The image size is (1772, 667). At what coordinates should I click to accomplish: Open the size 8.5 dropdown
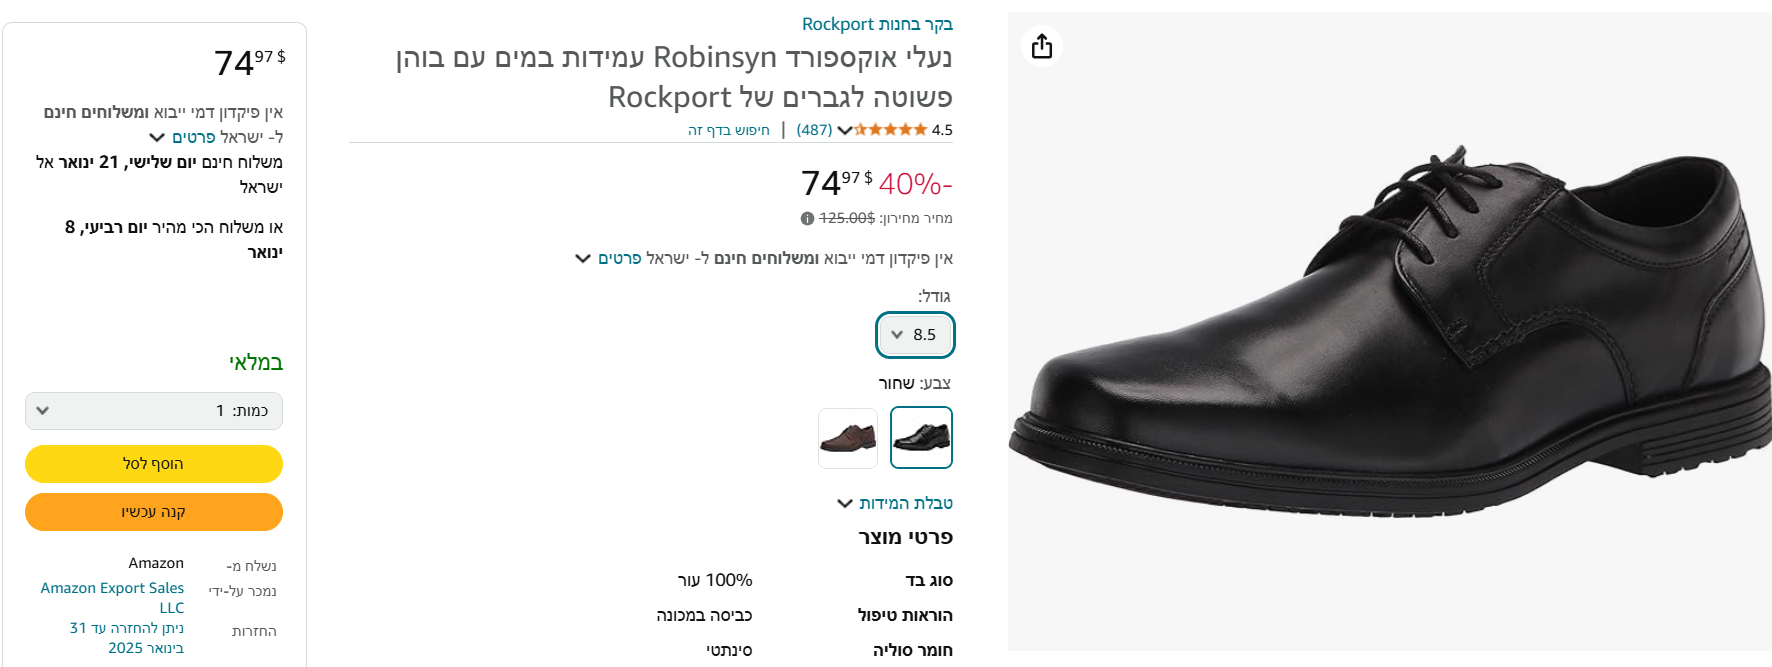tap(915, 335)
